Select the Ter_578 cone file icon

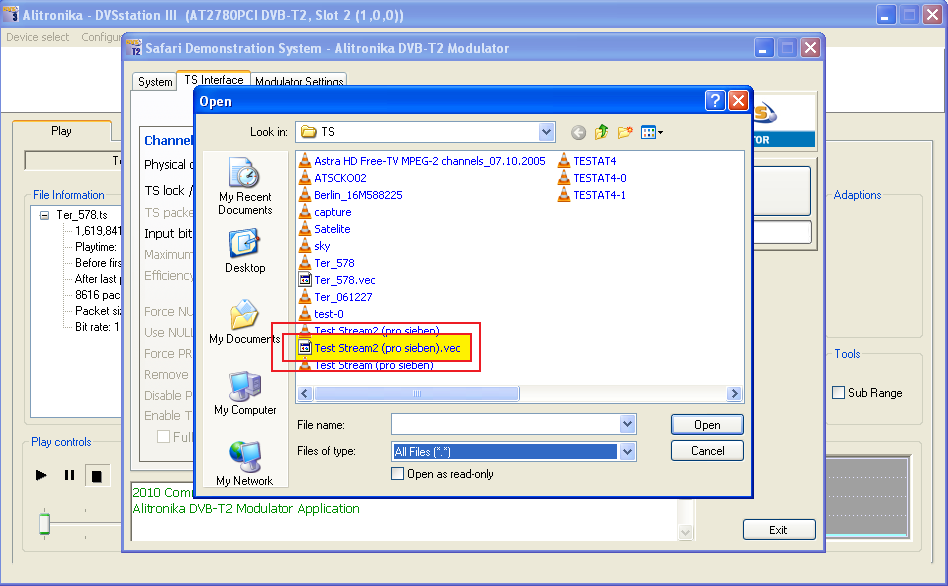(x=305, y=262)
